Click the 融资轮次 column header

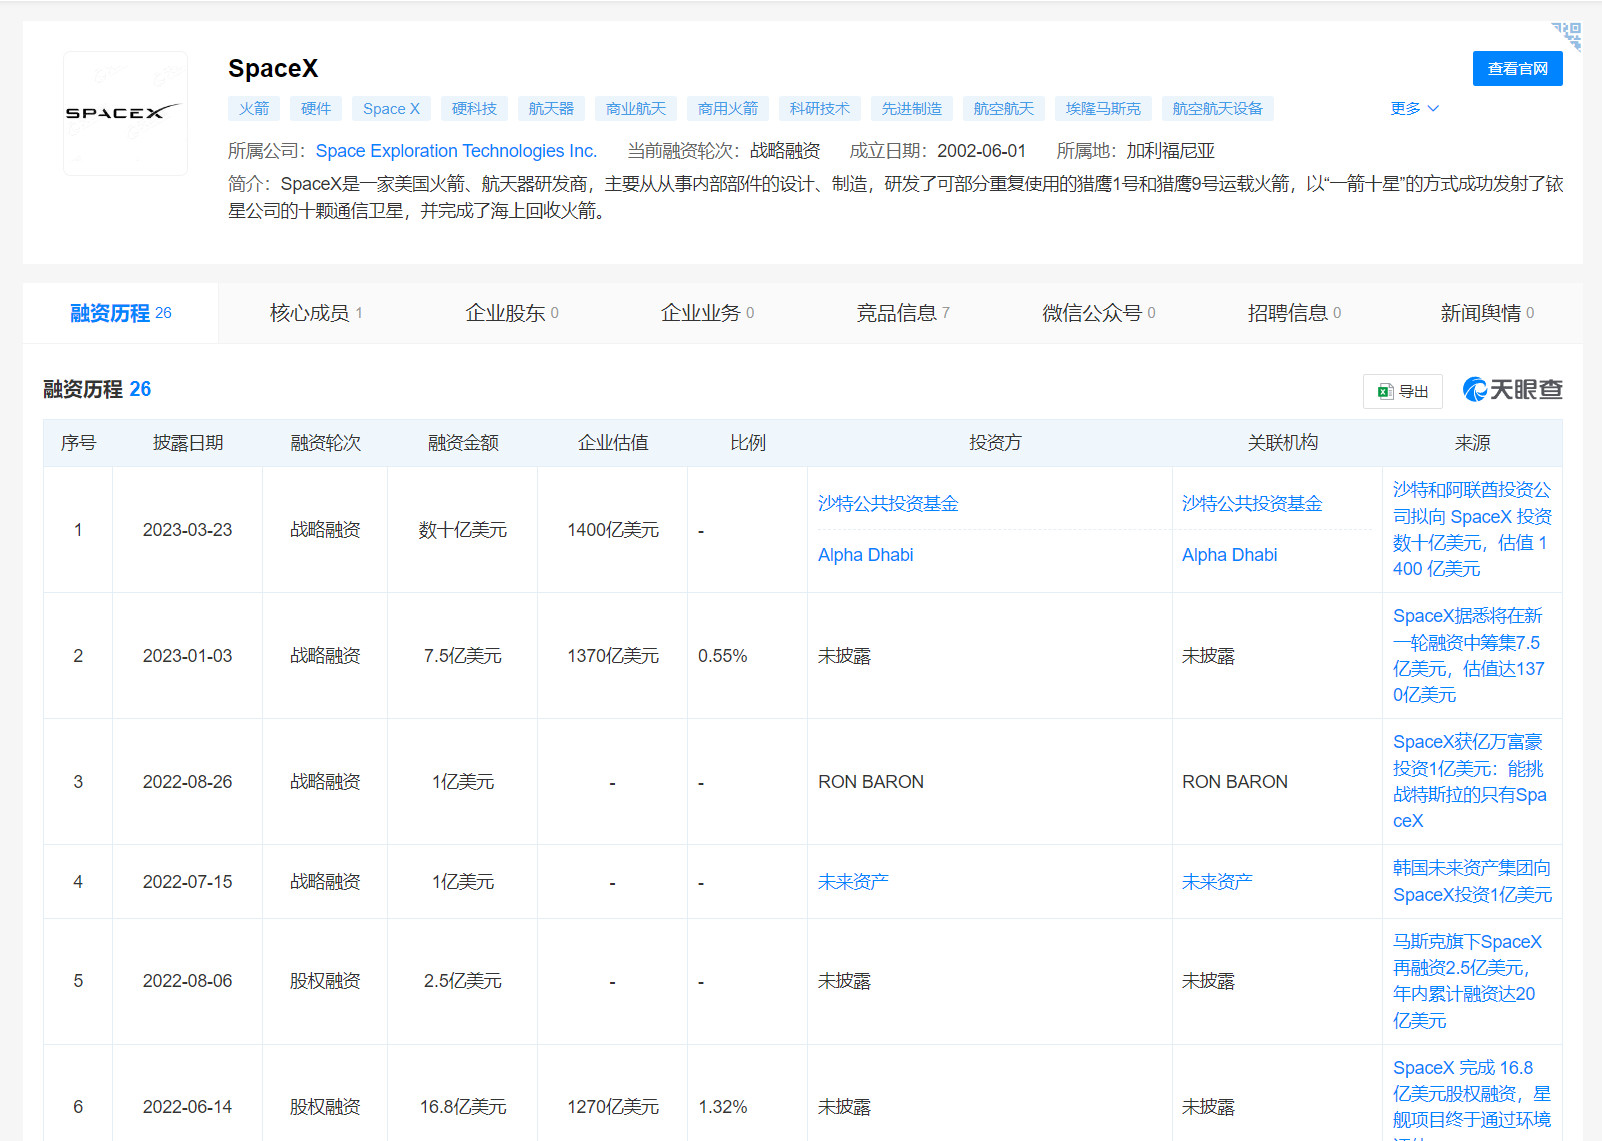pos(325,443)
